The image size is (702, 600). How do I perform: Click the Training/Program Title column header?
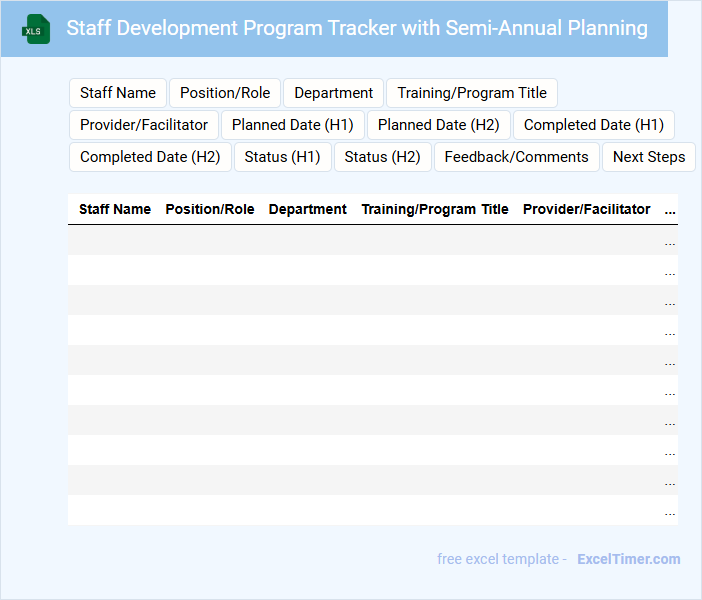click(435, 209)
